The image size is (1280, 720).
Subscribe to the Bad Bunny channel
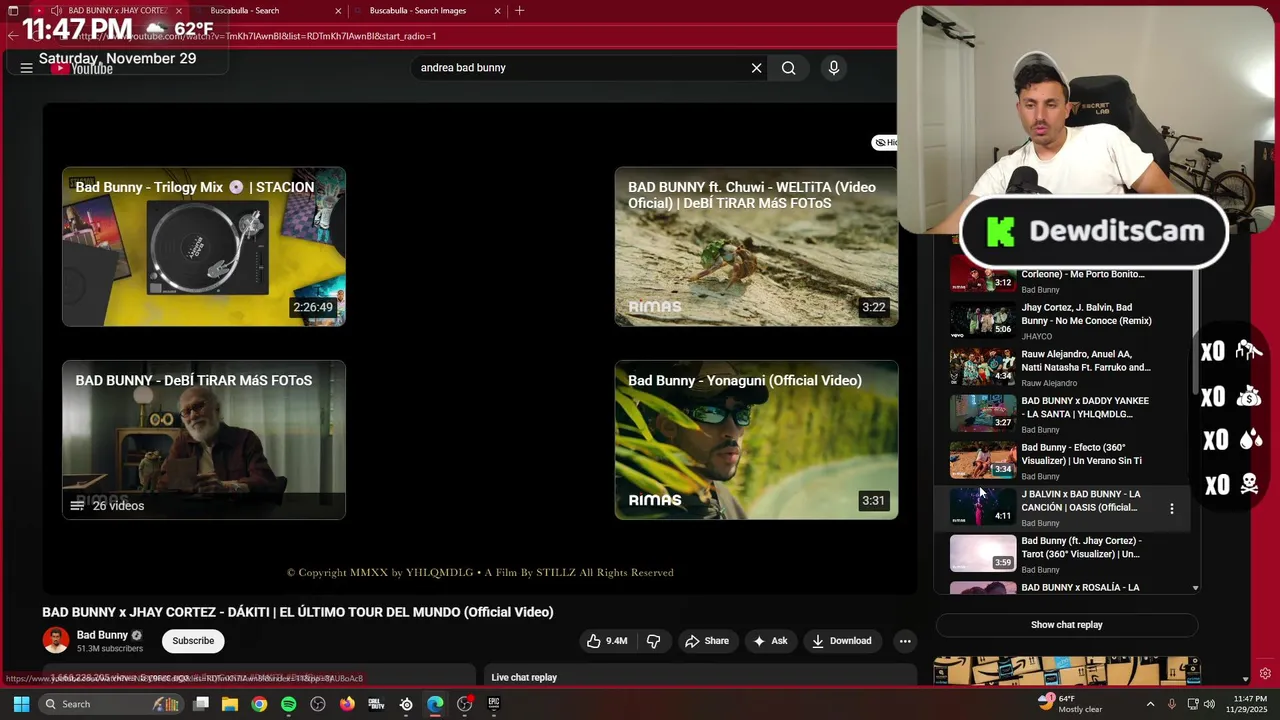pyautogui.click(x=193, y=641)
